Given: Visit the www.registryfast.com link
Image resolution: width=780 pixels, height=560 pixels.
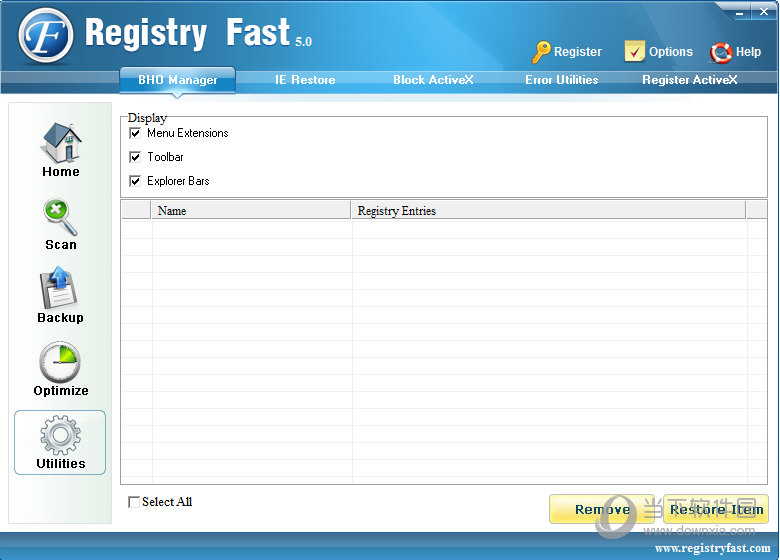Looking at the screenshot, I should pyautogui.click(x=712, y=548).
